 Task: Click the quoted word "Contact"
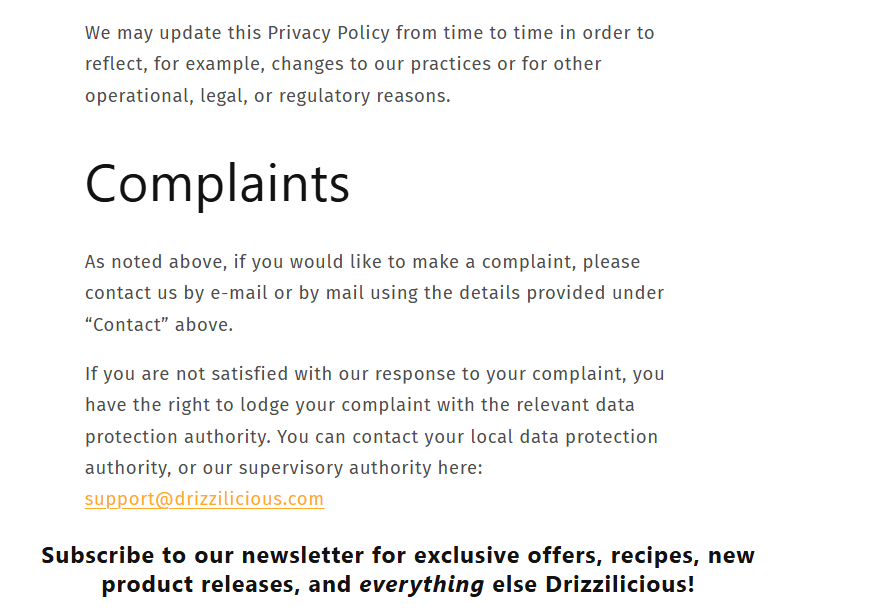[125, 325]
